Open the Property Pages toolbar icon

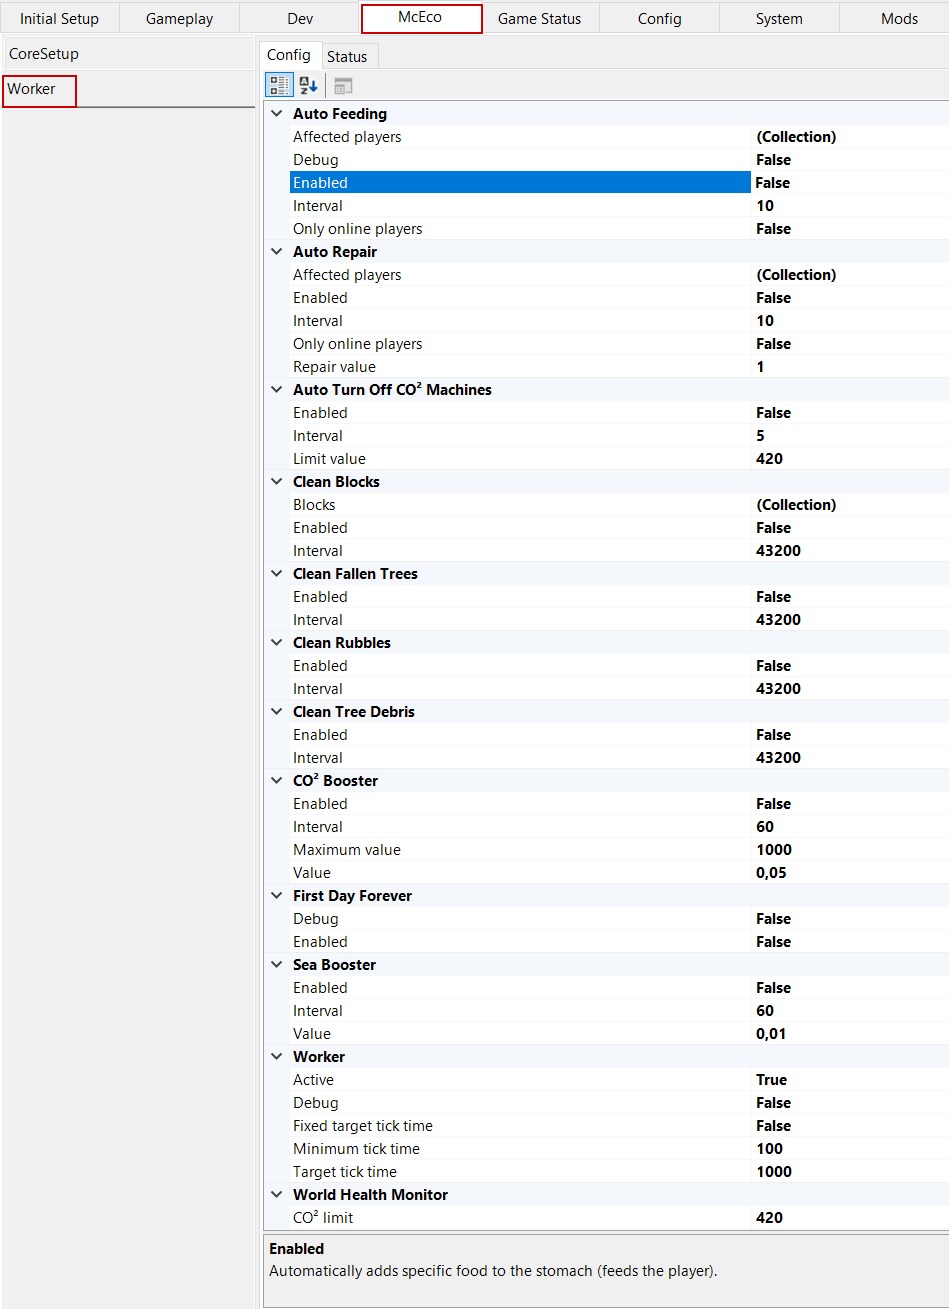click(x=343, y=86)
